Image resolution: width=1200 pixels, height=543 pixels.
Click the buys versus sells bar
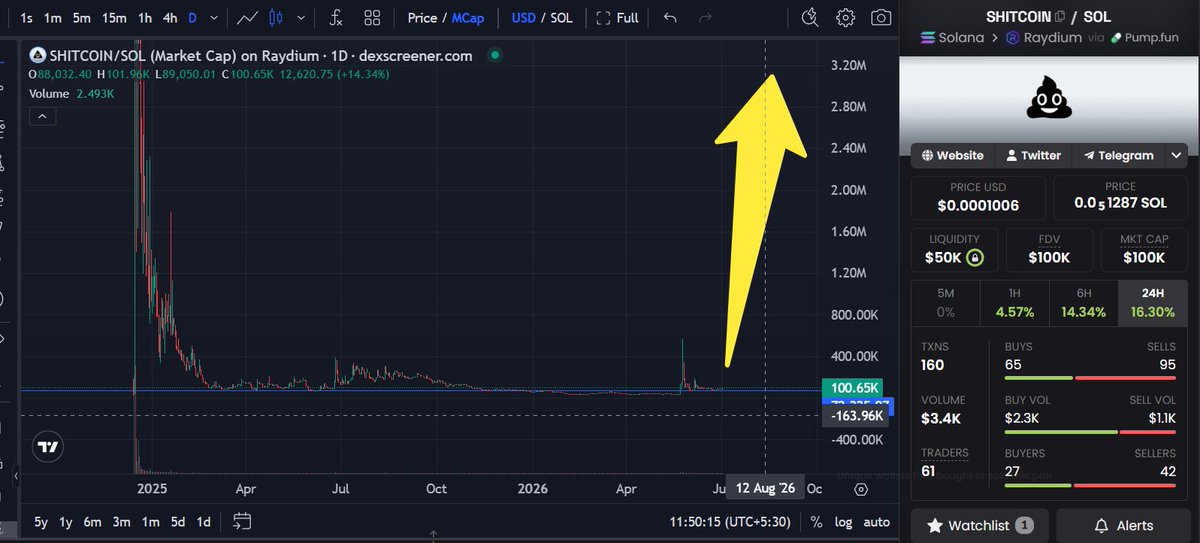click(1090, 378)
